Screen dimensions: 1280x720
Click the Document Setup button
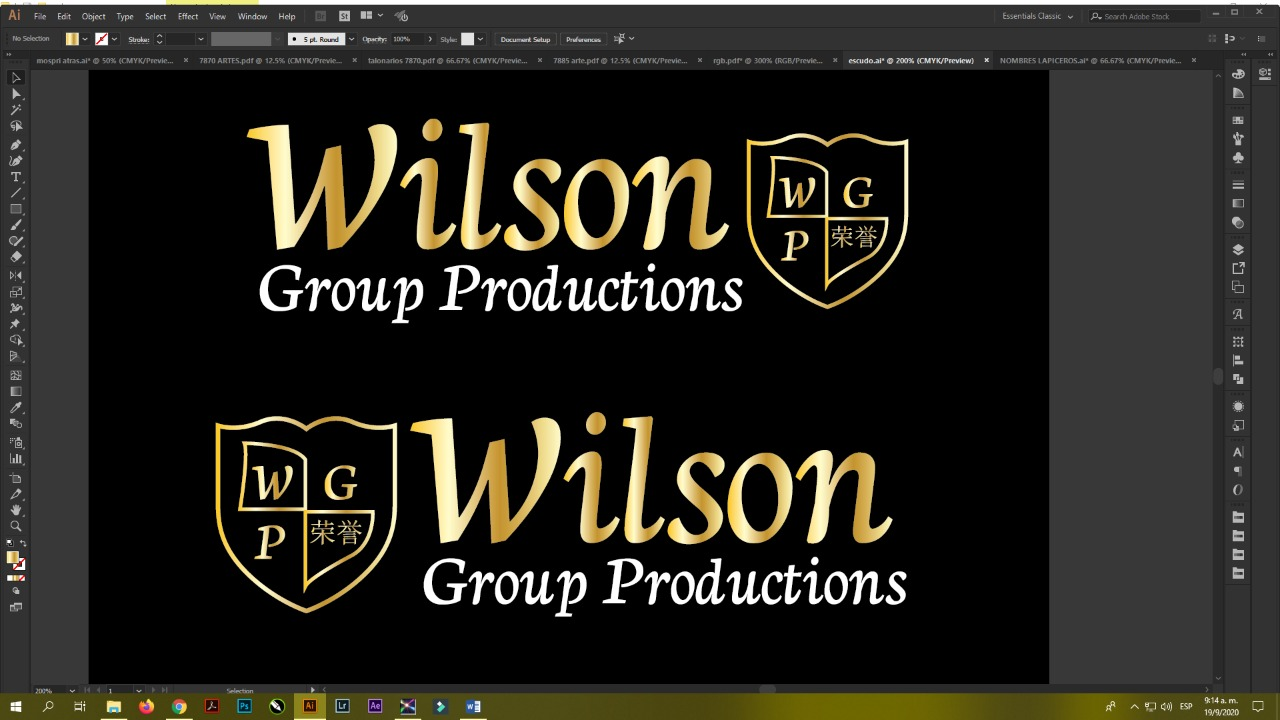pos(525,39)
